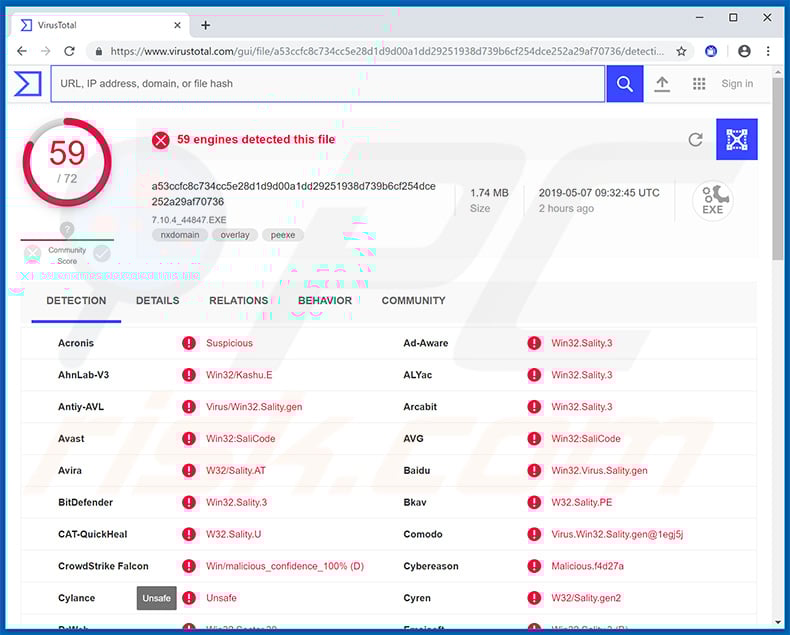Reload the page in browser
This screenshot has height=635, width=790.
point(70,51)
